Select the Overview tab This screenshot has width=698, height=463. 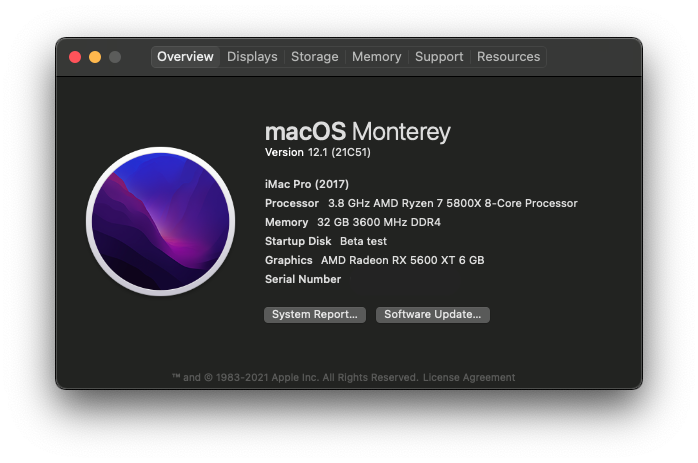(185, 57)
